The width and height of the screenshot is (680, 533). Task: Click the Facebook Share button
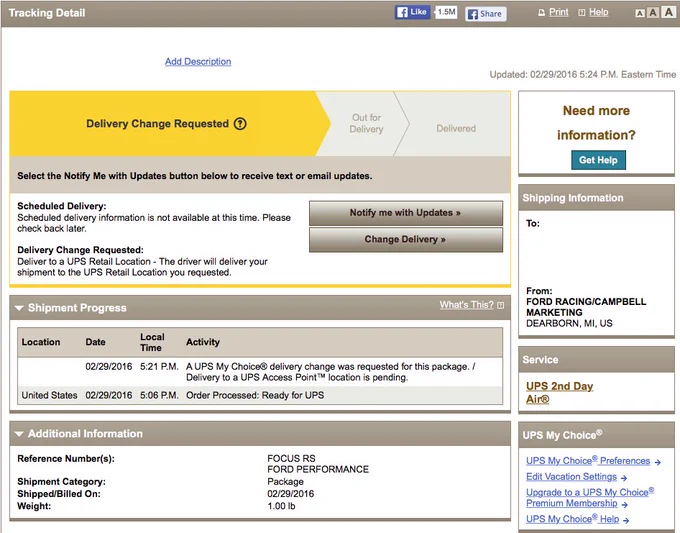pyautogui.click(x=486, y=14)
